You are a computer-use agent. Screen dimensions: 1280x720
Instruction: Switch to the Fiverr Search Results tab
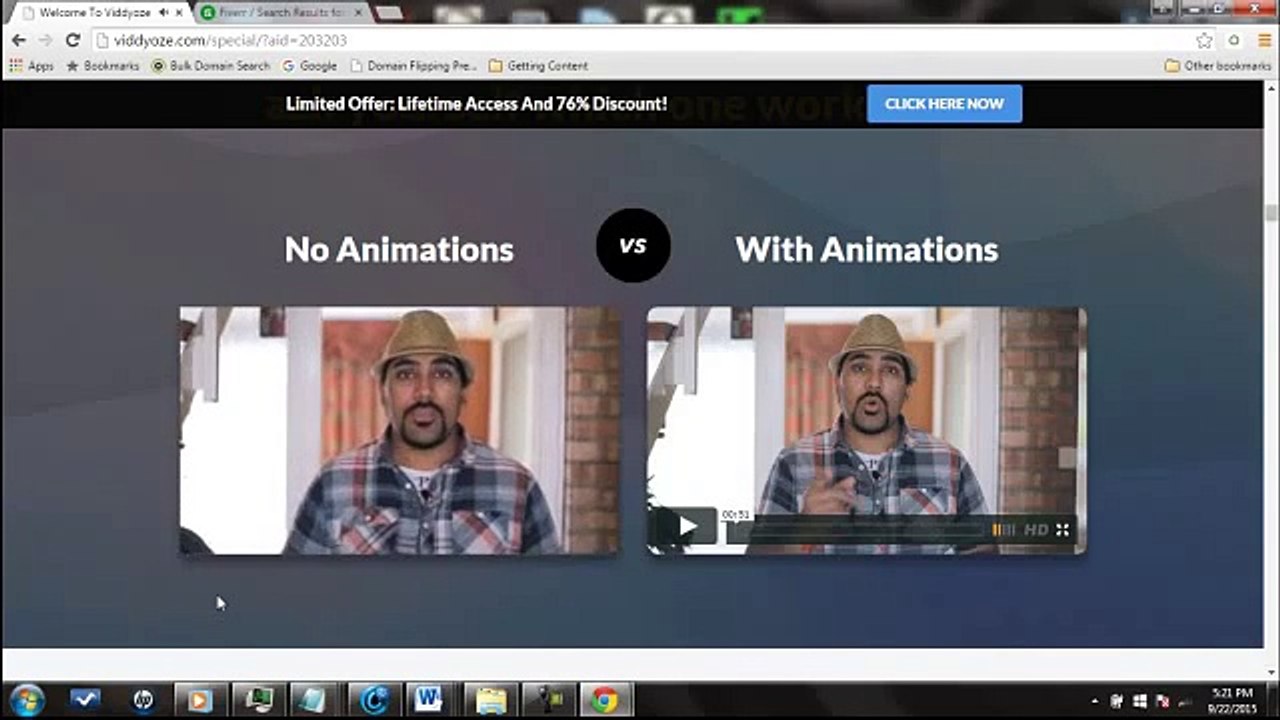click(x=283, y=12)
